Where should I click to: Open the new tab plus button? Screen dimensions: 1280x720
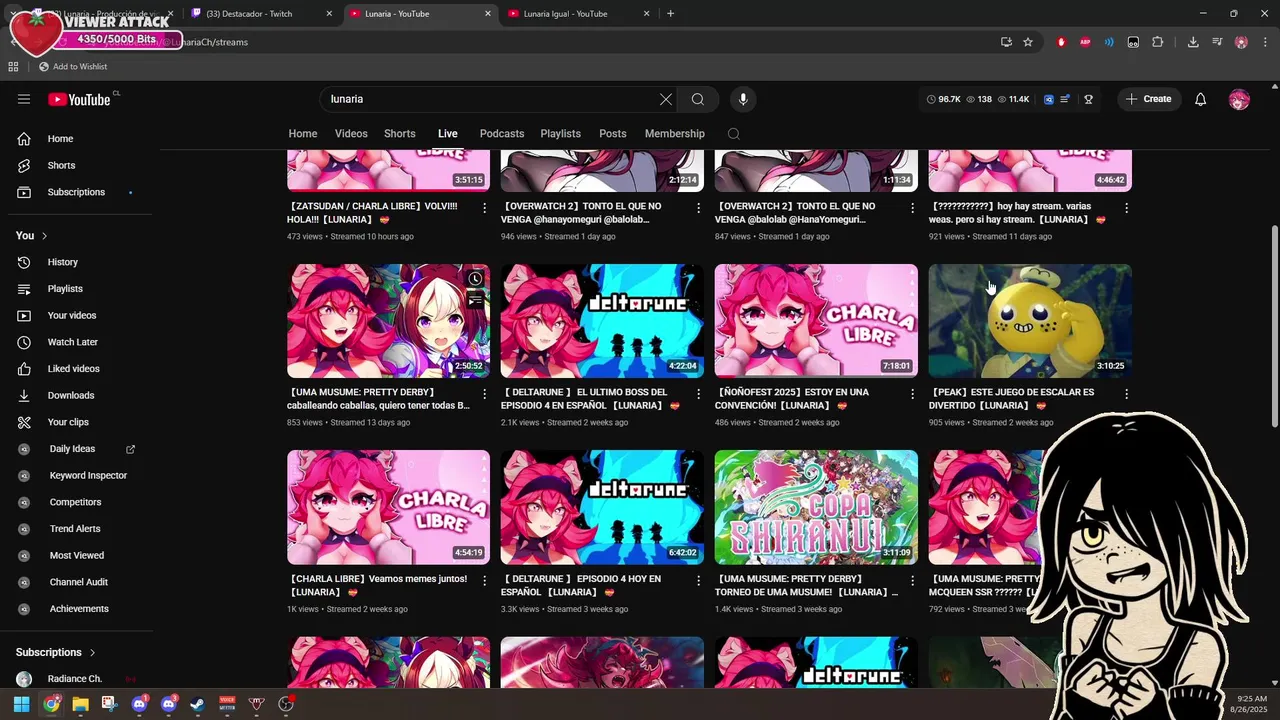pos(670,14)
